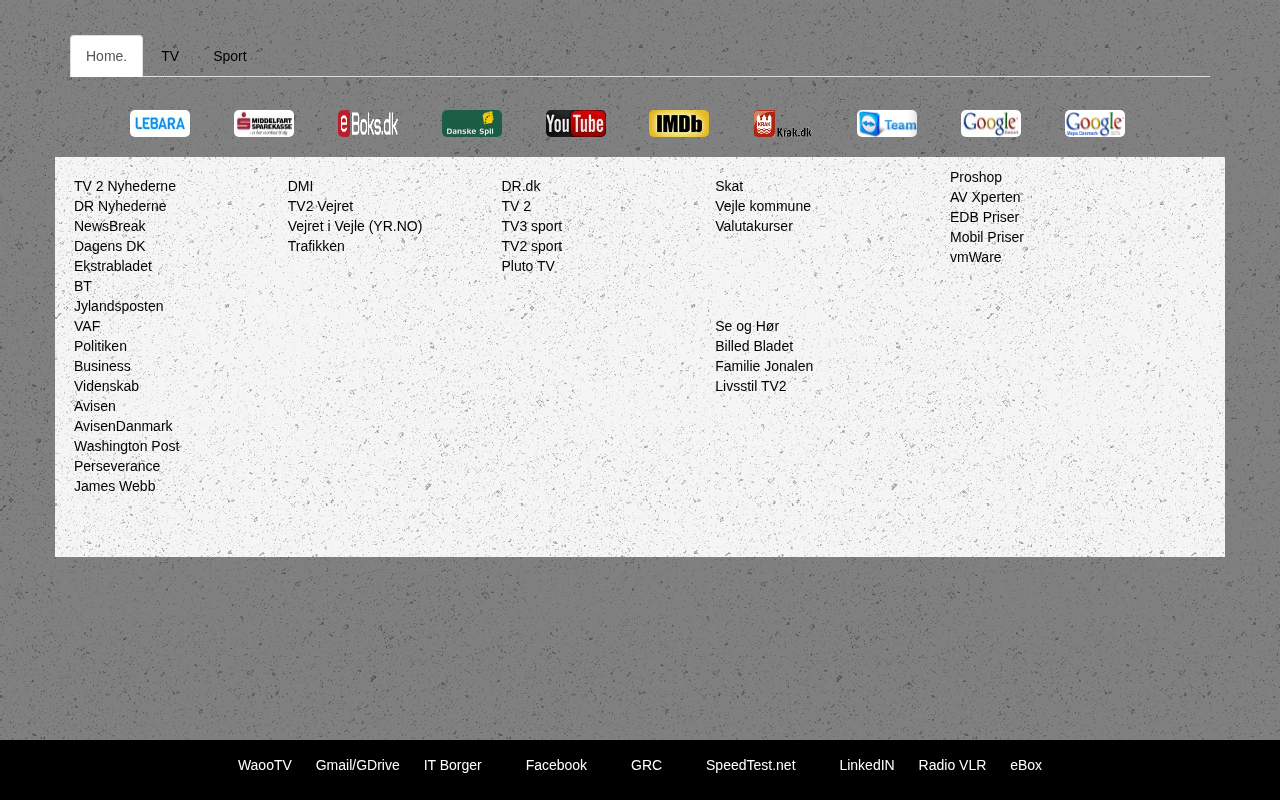Open the Billed Bladet link
This screenshot has width=1280, height=800.
754,346
